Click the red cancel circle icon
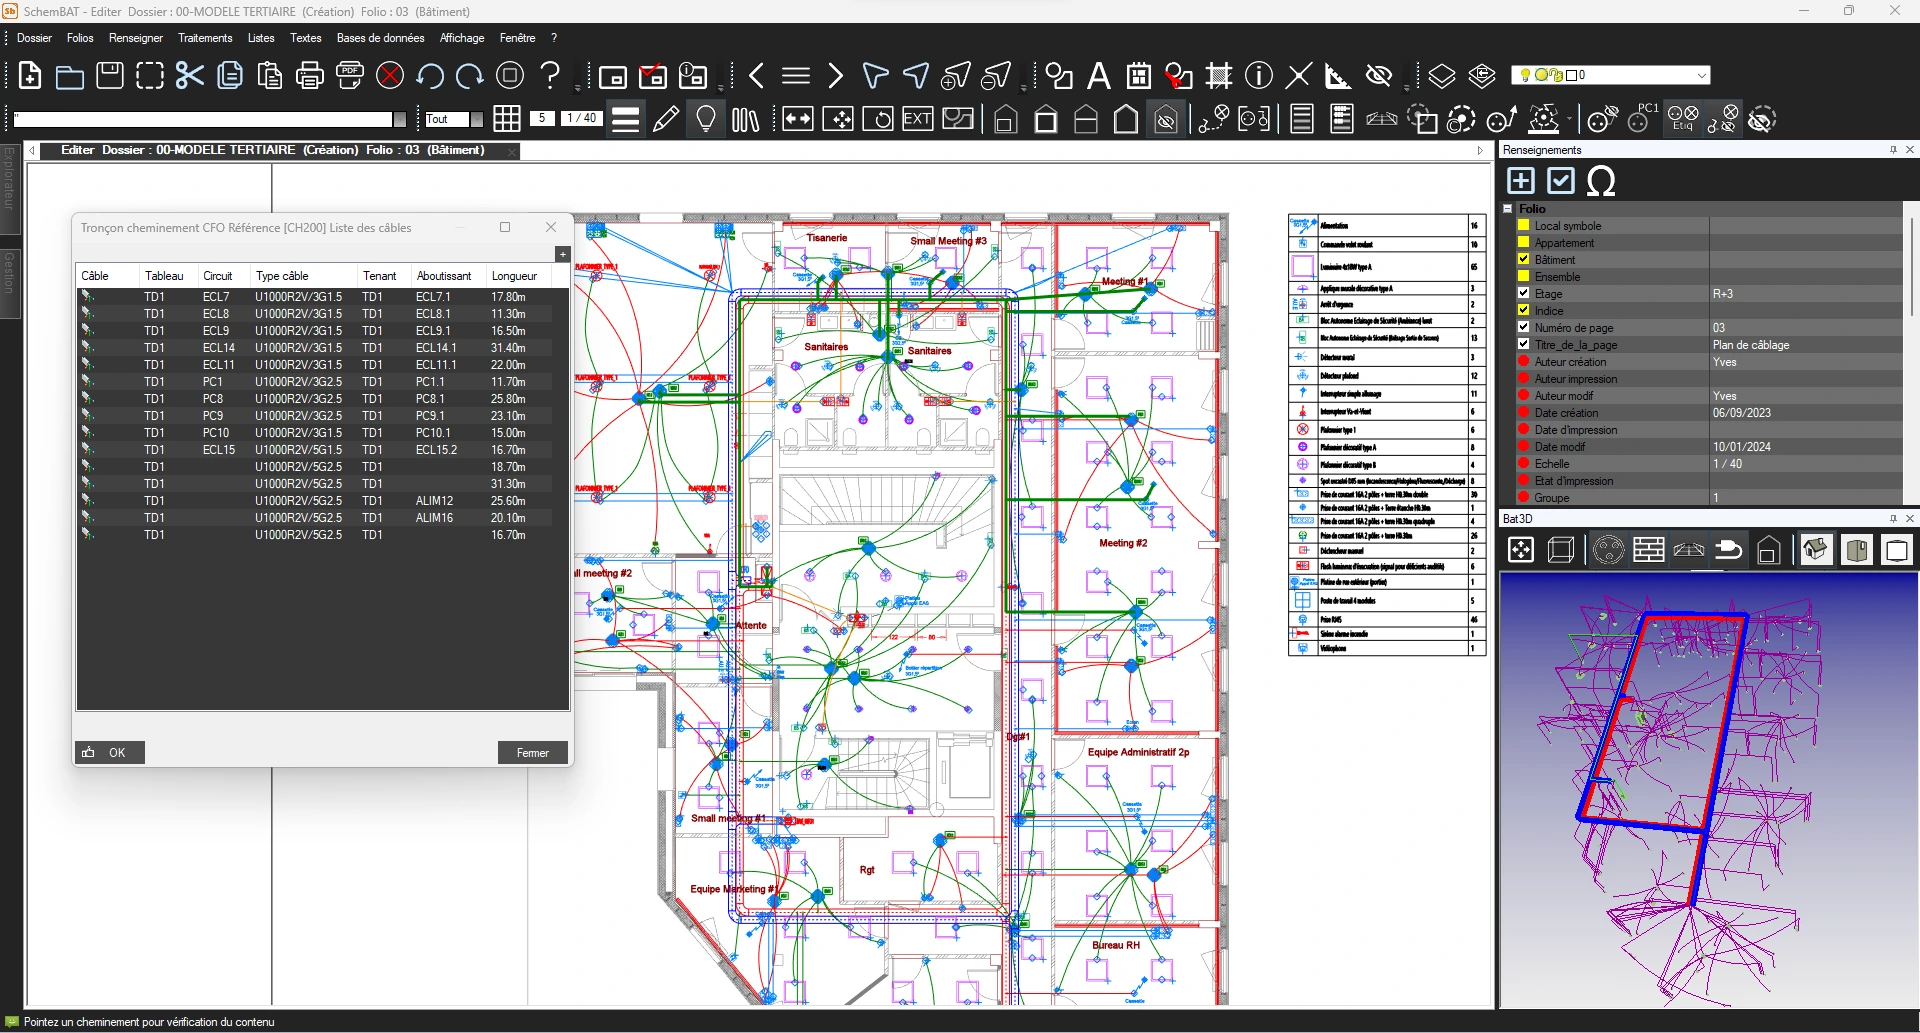 [x=390, y=76]
